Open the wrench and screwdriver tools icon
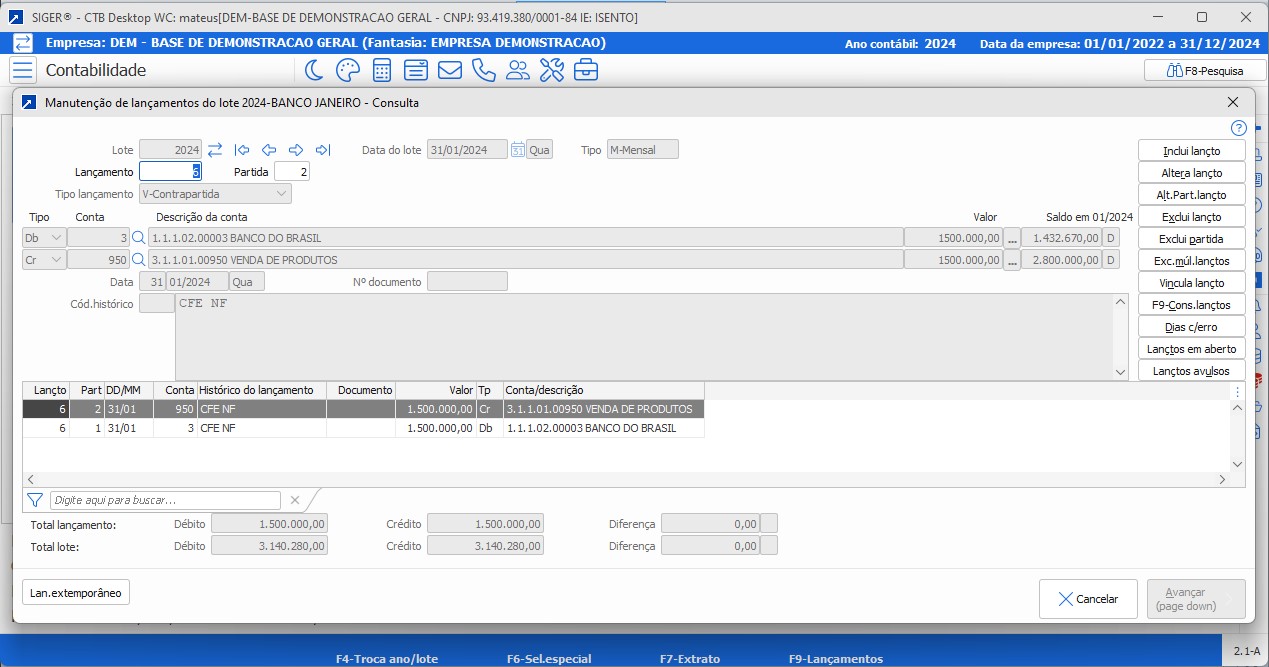Image resolution: width=1269 pixels, height=667 pixels. tap(552, 70)
